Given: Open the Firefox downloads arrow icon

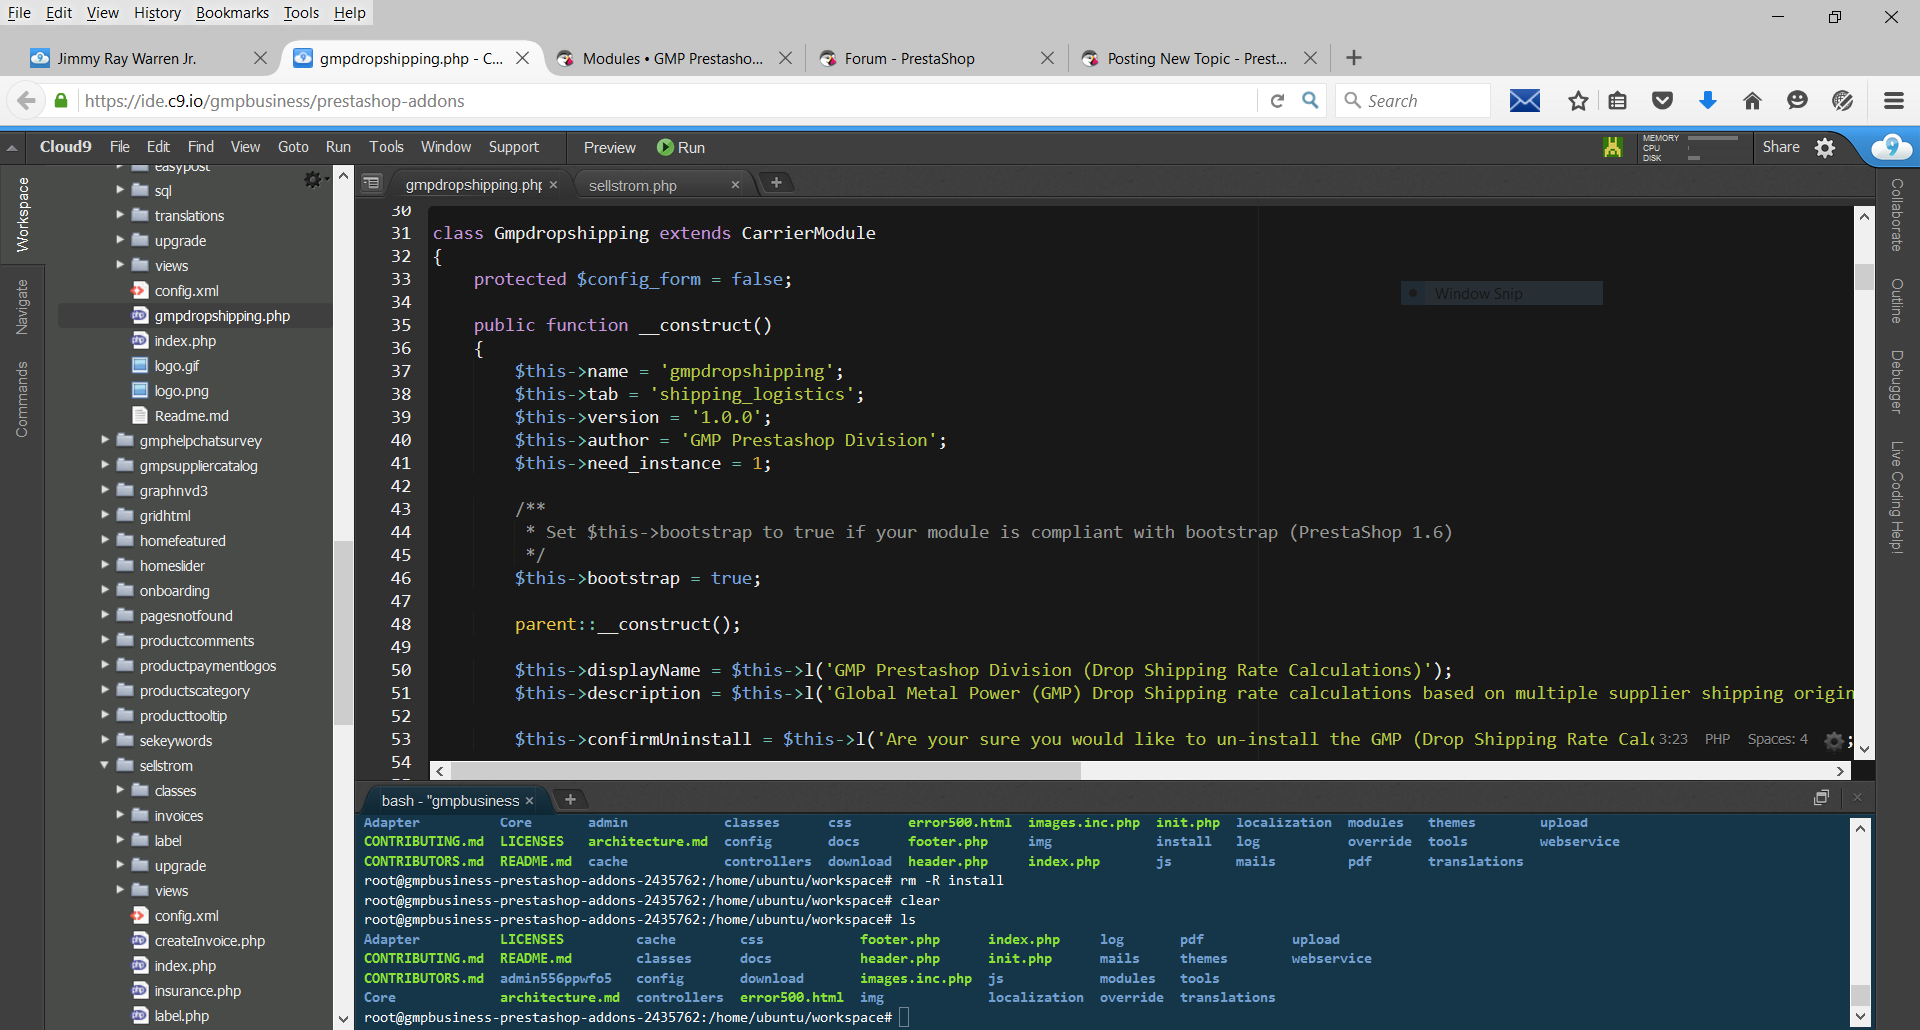Looking at the screenshot, I should [x=1707, y=101].
